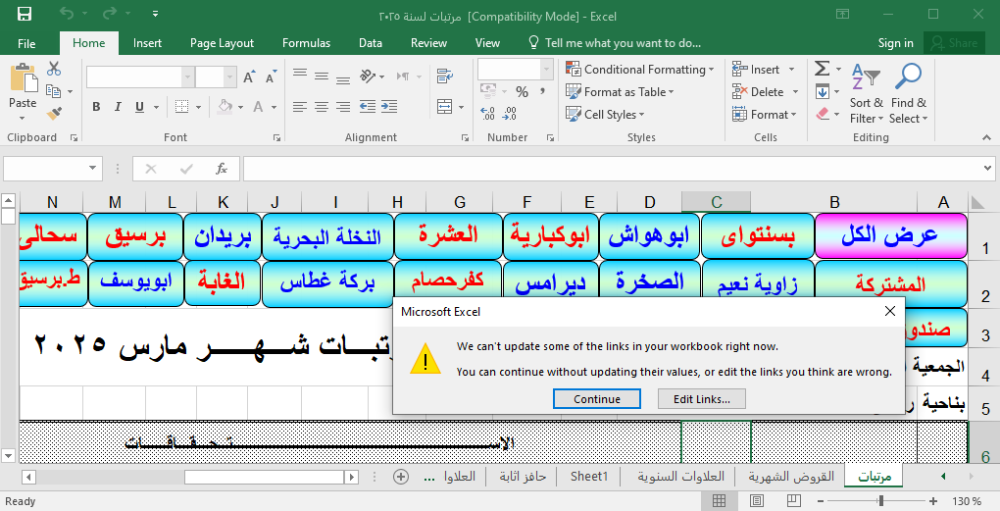This screenshot has height=511, width=1000.
Task: Switch to the Review tab
Action: click(x=429, y=43)
